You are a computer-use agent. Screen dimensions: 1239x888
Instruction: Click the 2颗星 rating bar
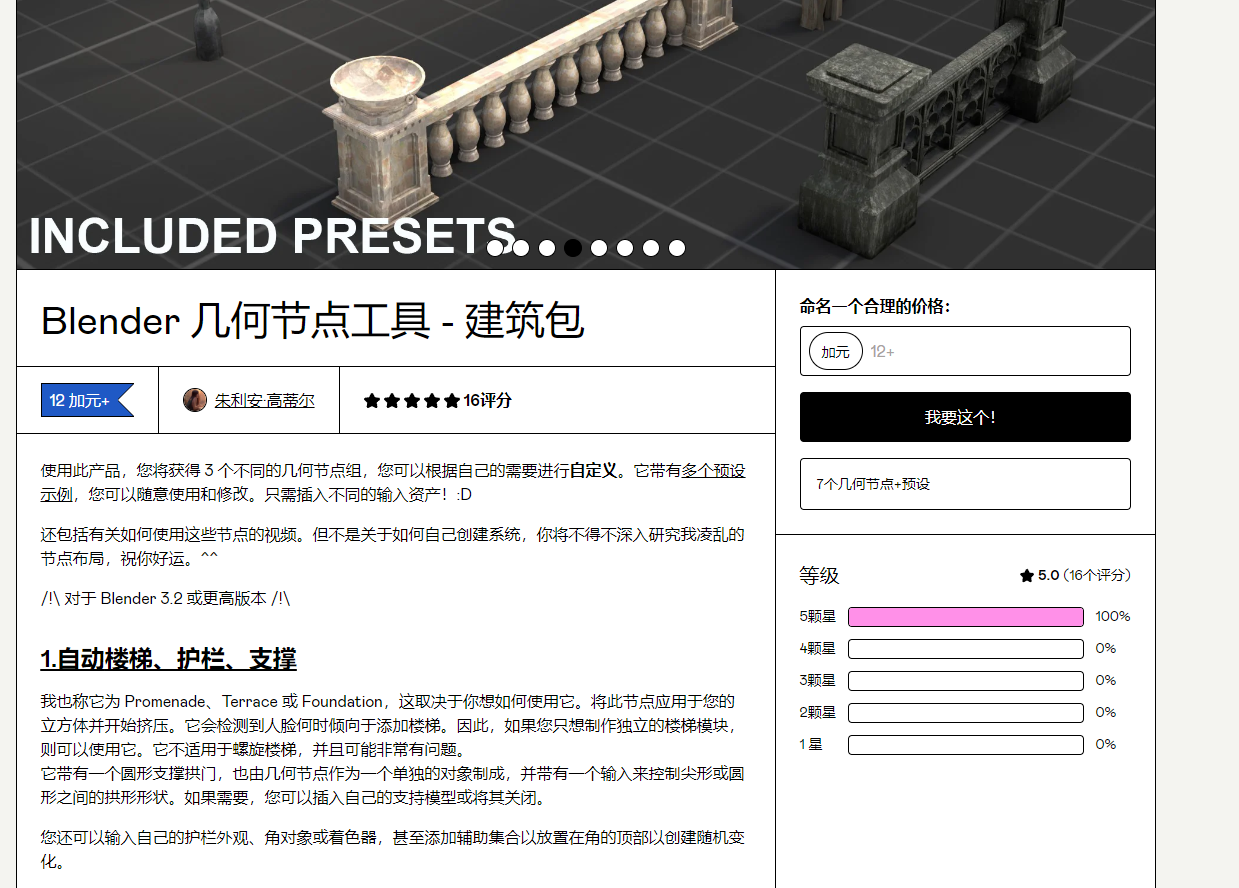coord(966,713)
